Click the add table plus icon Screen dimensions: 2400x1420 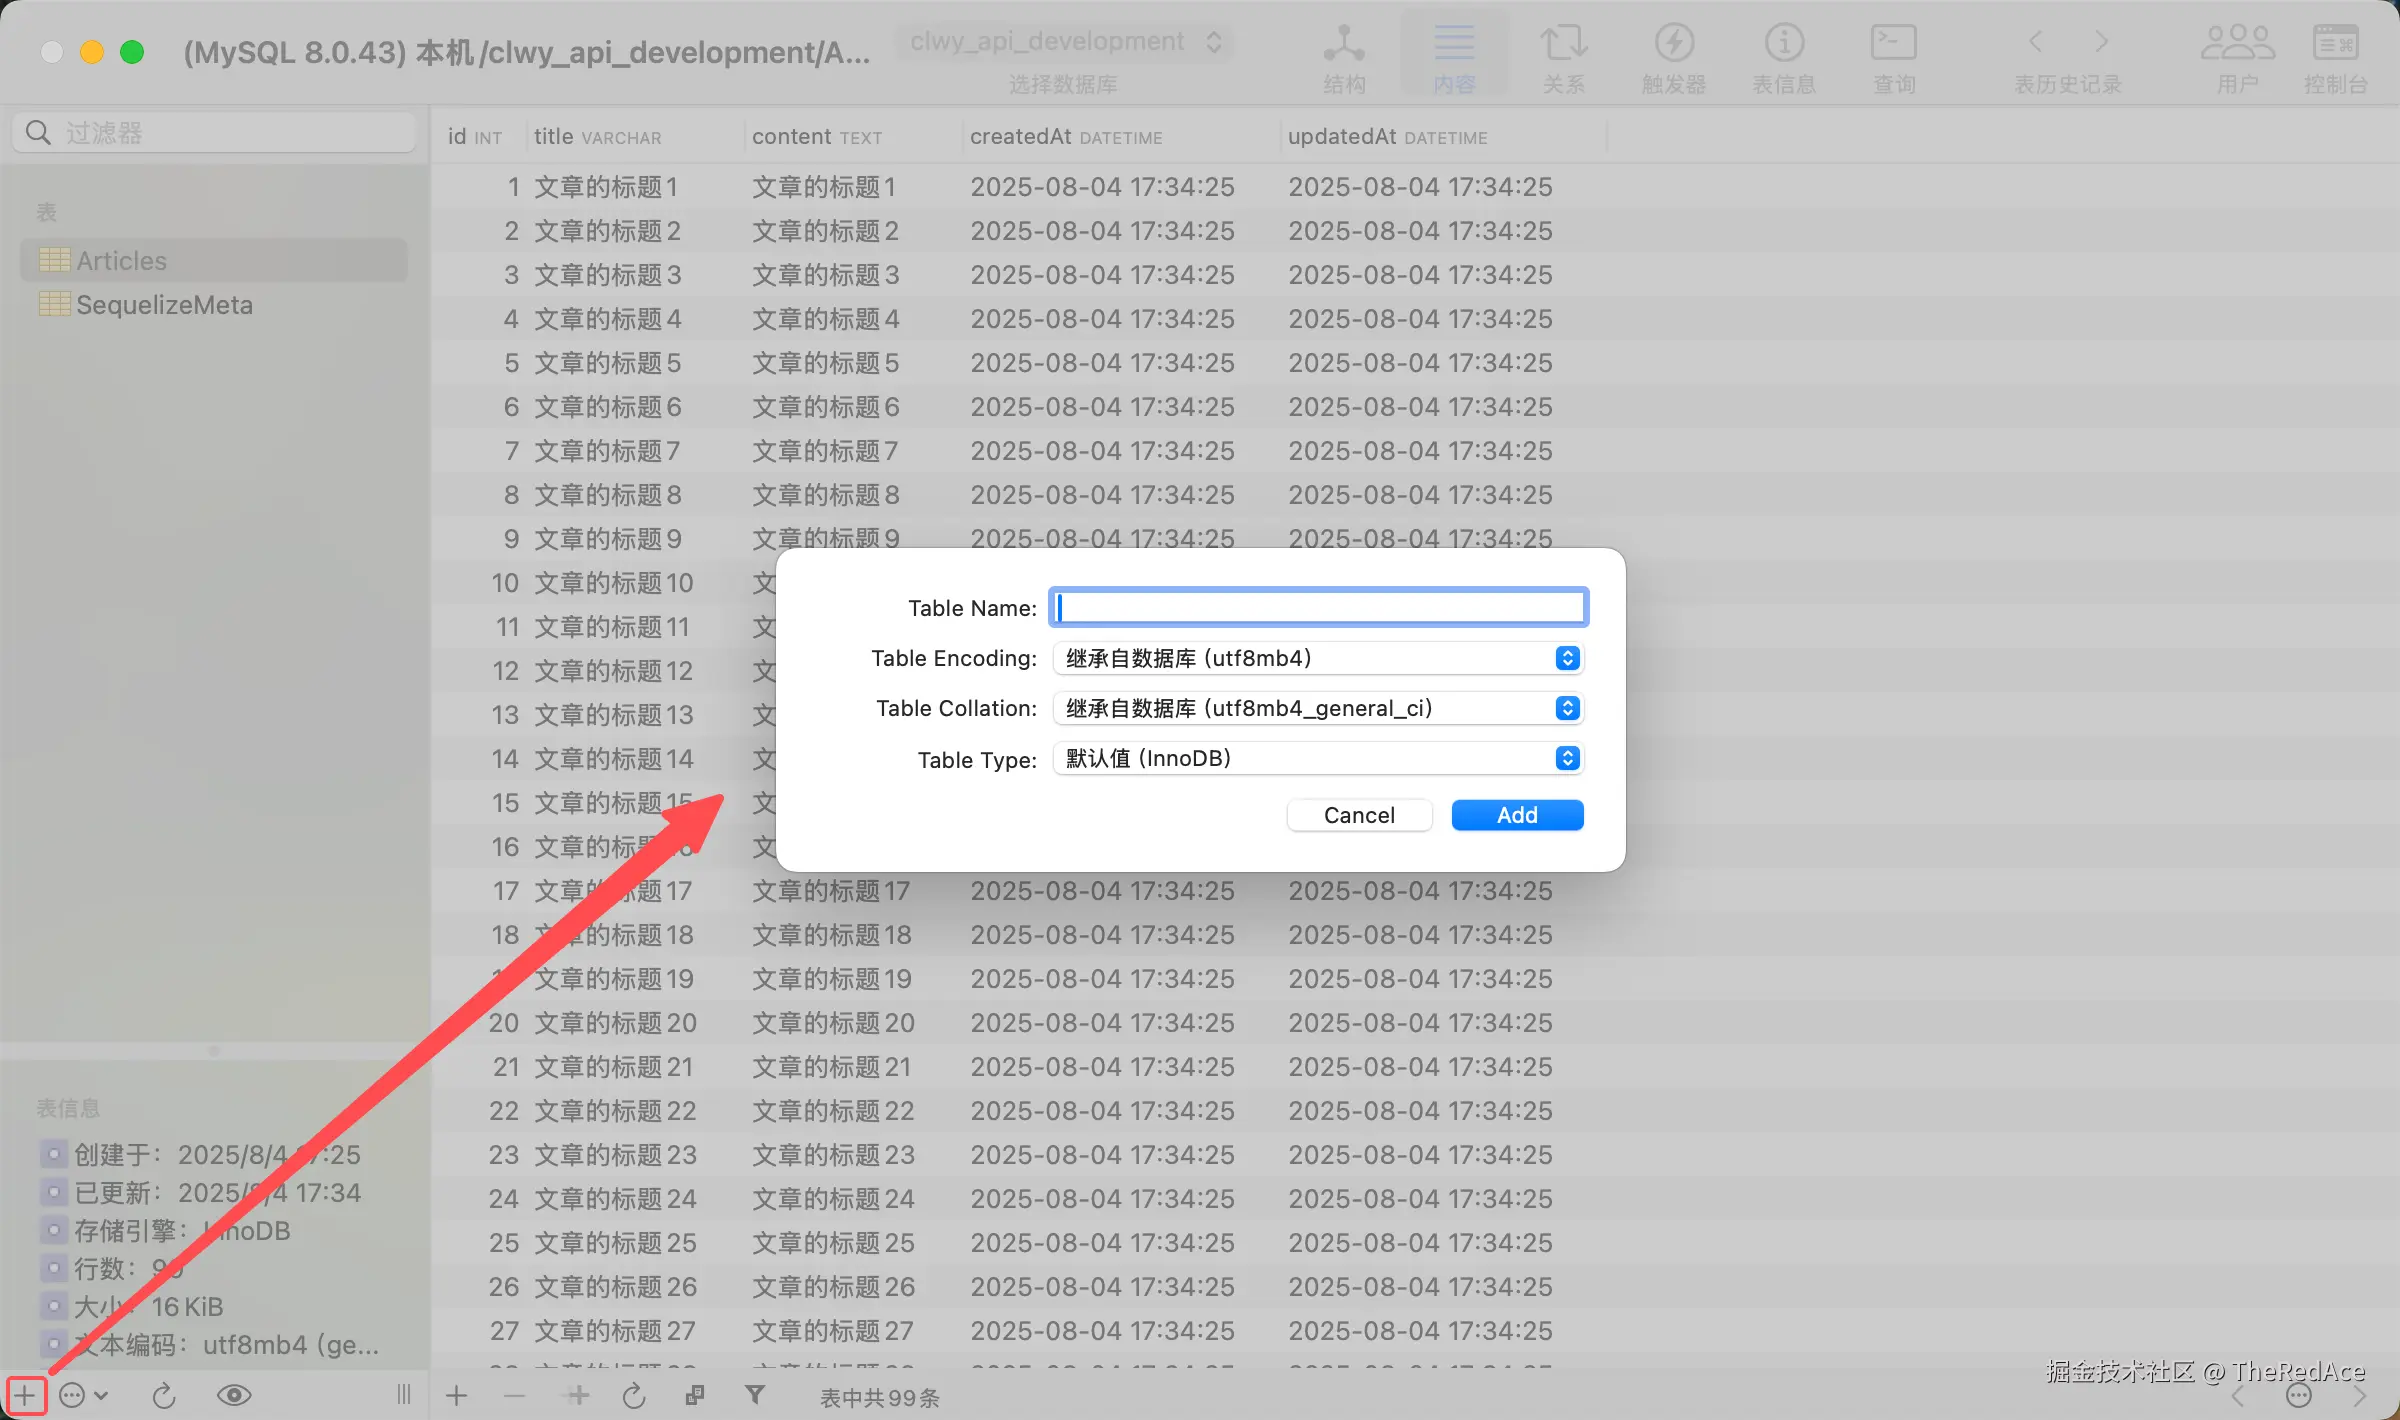[25, 1395]
